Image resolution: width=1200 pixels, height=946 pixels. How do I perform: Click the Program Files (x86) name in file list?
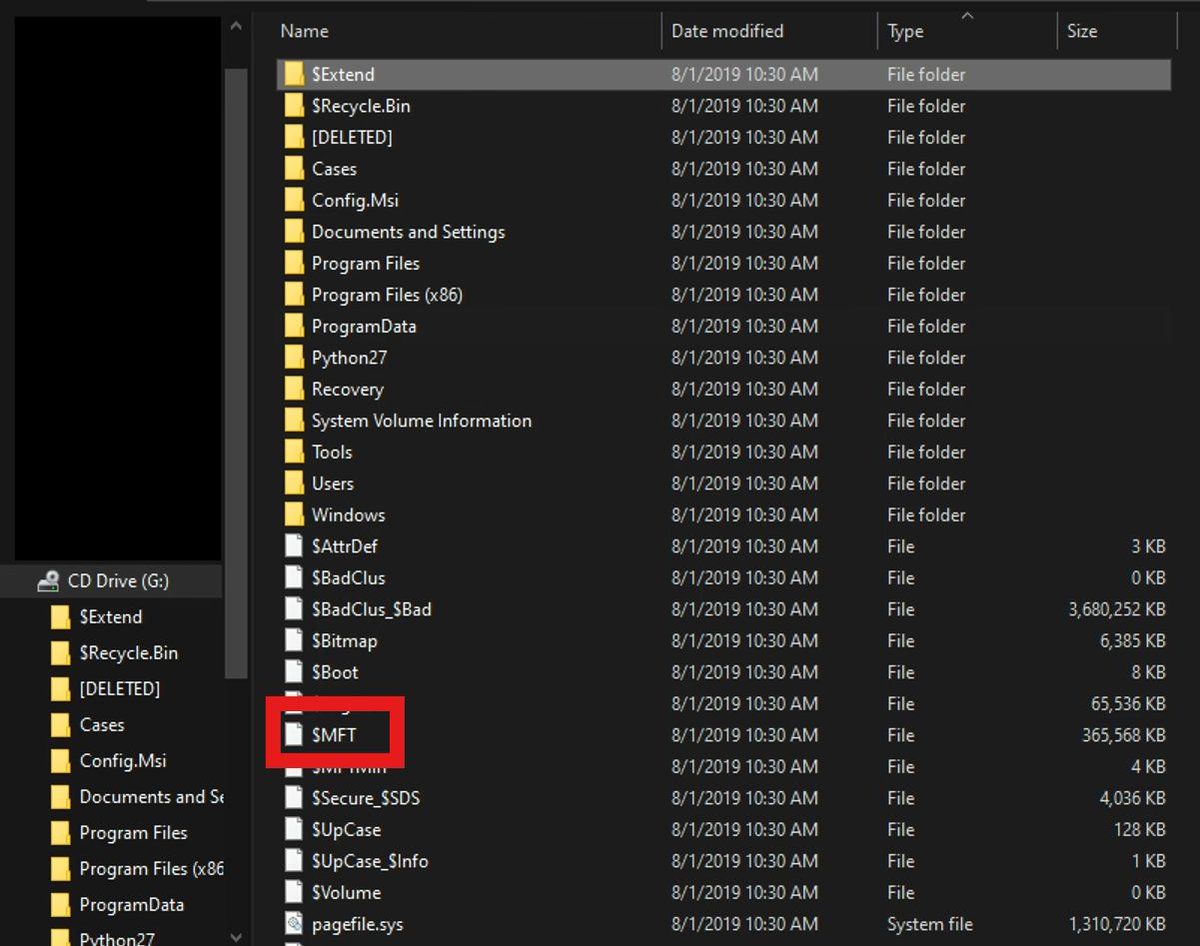tap(387, 295)
